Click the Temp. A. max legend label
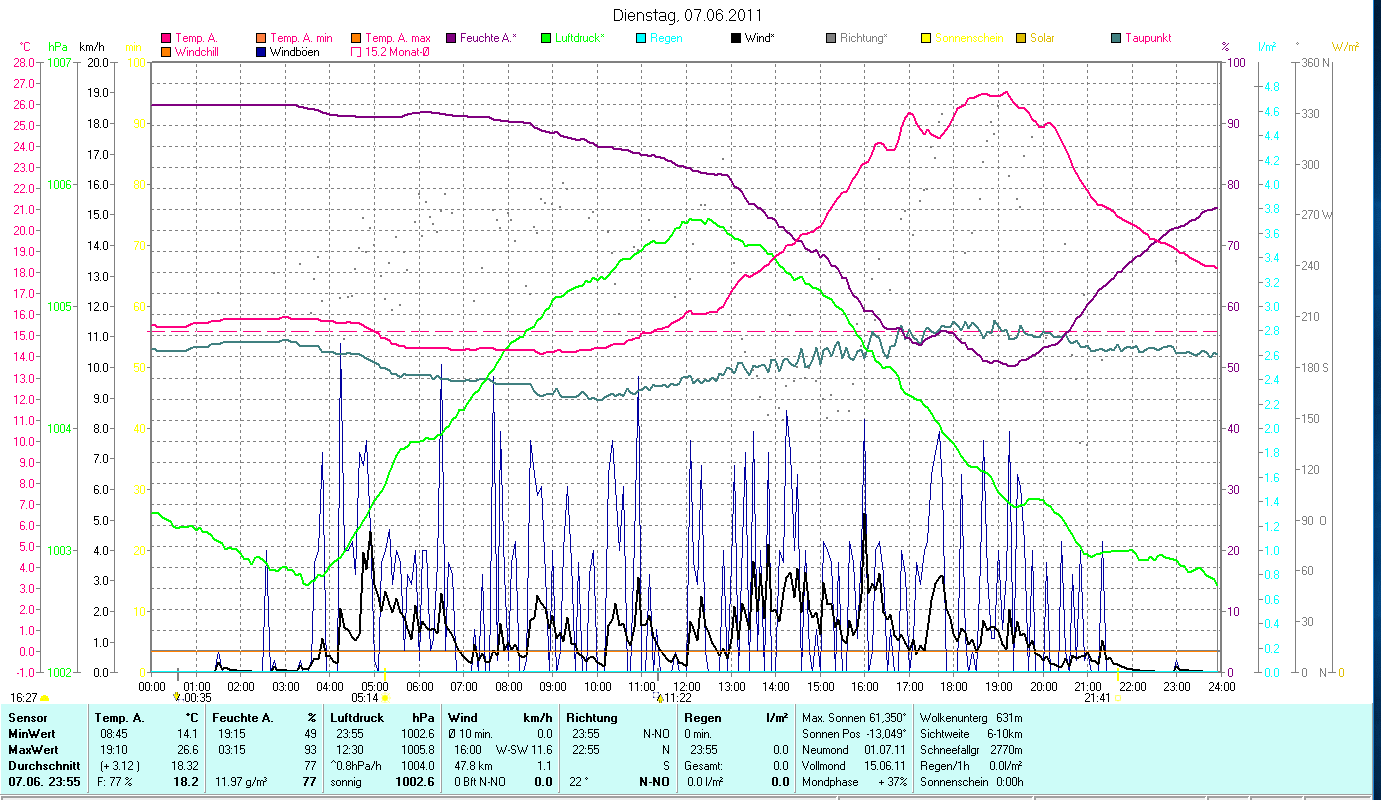The width and height of the screenshot is (1381, 800). pyautogui.click(x=398, y=38)
